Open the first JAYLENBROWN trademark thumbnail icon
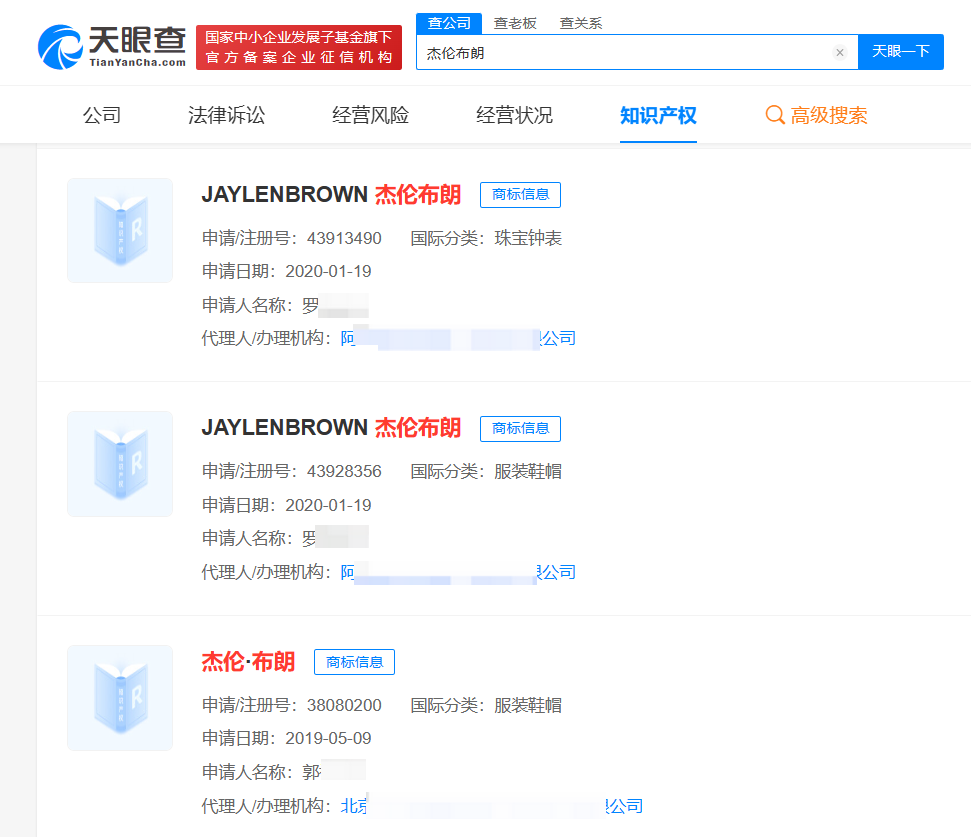 click(x=120, y=230)
